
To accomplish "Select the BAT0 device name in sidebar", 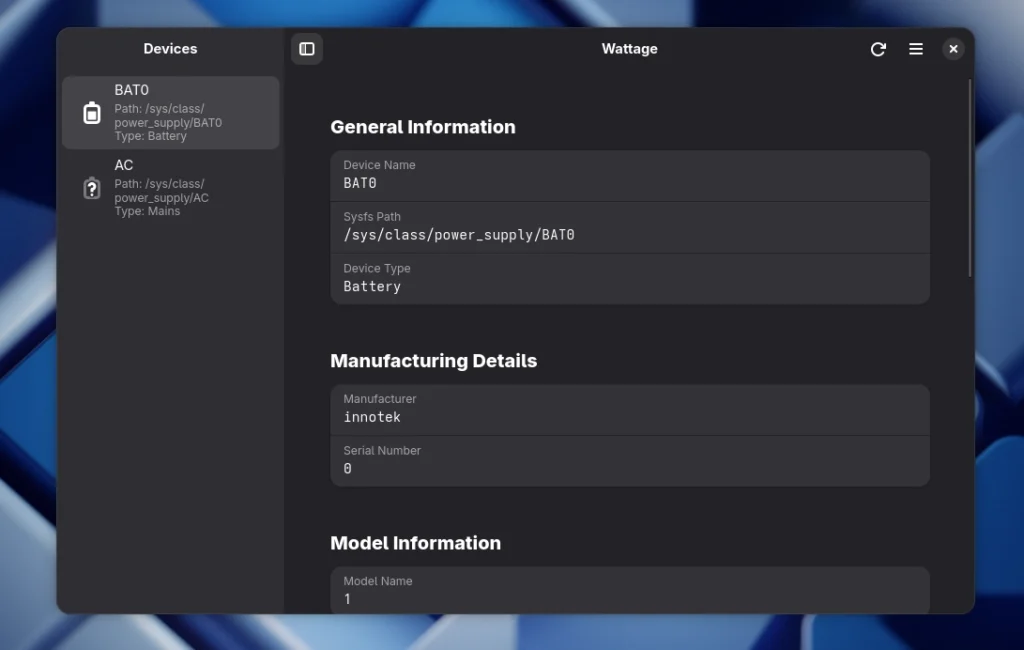I will pyautogui.click(x=132, y=90).
